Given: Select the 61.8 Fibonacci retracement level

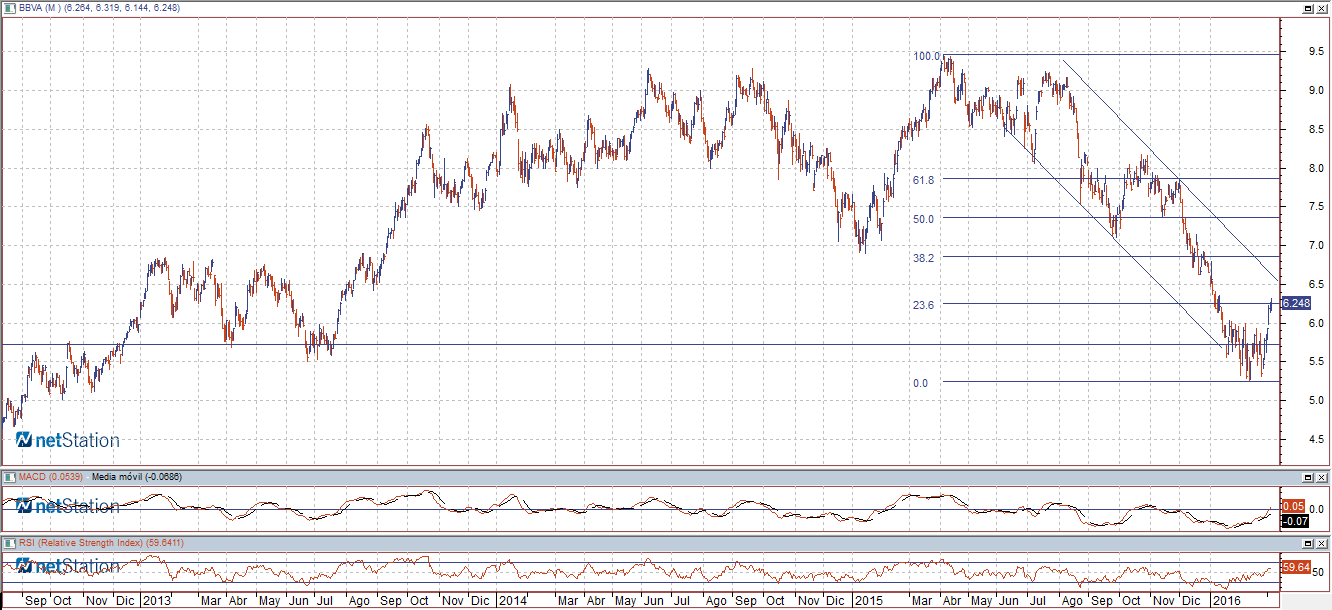Looking at the screenshot, I should pyautogui.click(x=923, y=180).
